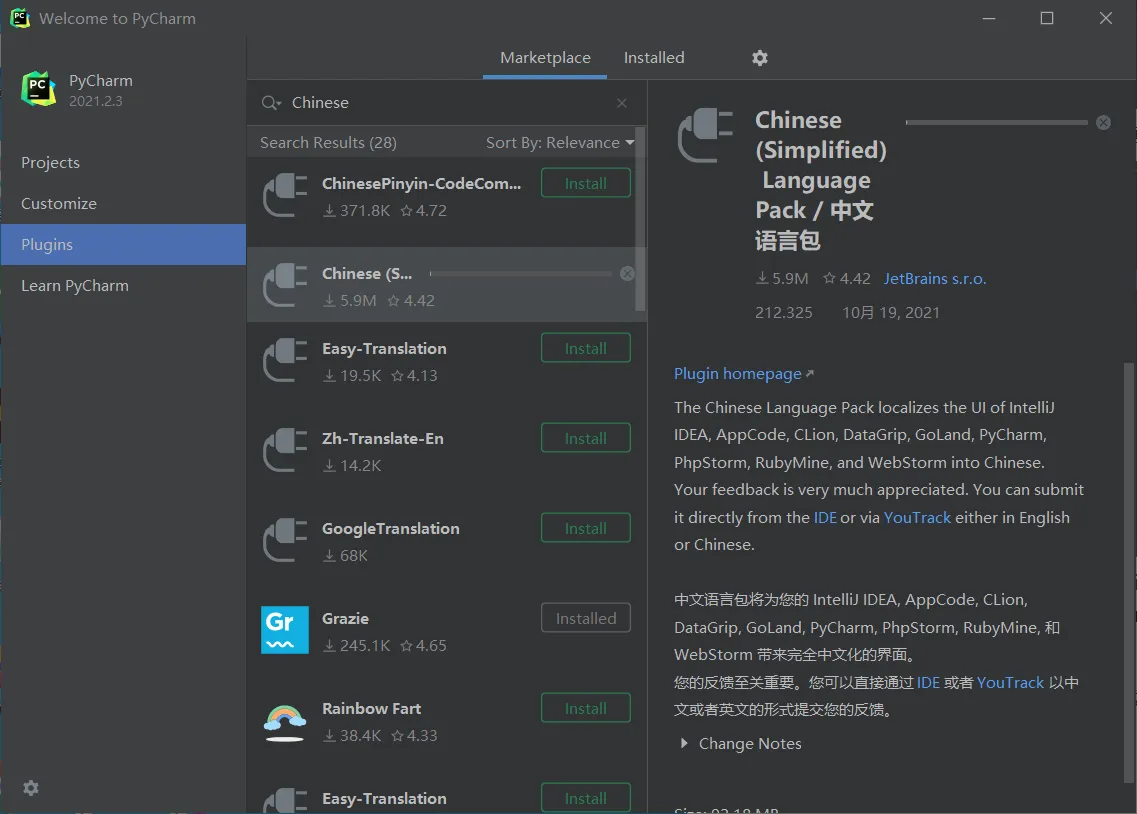Cancel installation in the plugin details panel
The height and width of the screenshot is (814, 1137).
pyautogui.click(x=1103, y=122)
